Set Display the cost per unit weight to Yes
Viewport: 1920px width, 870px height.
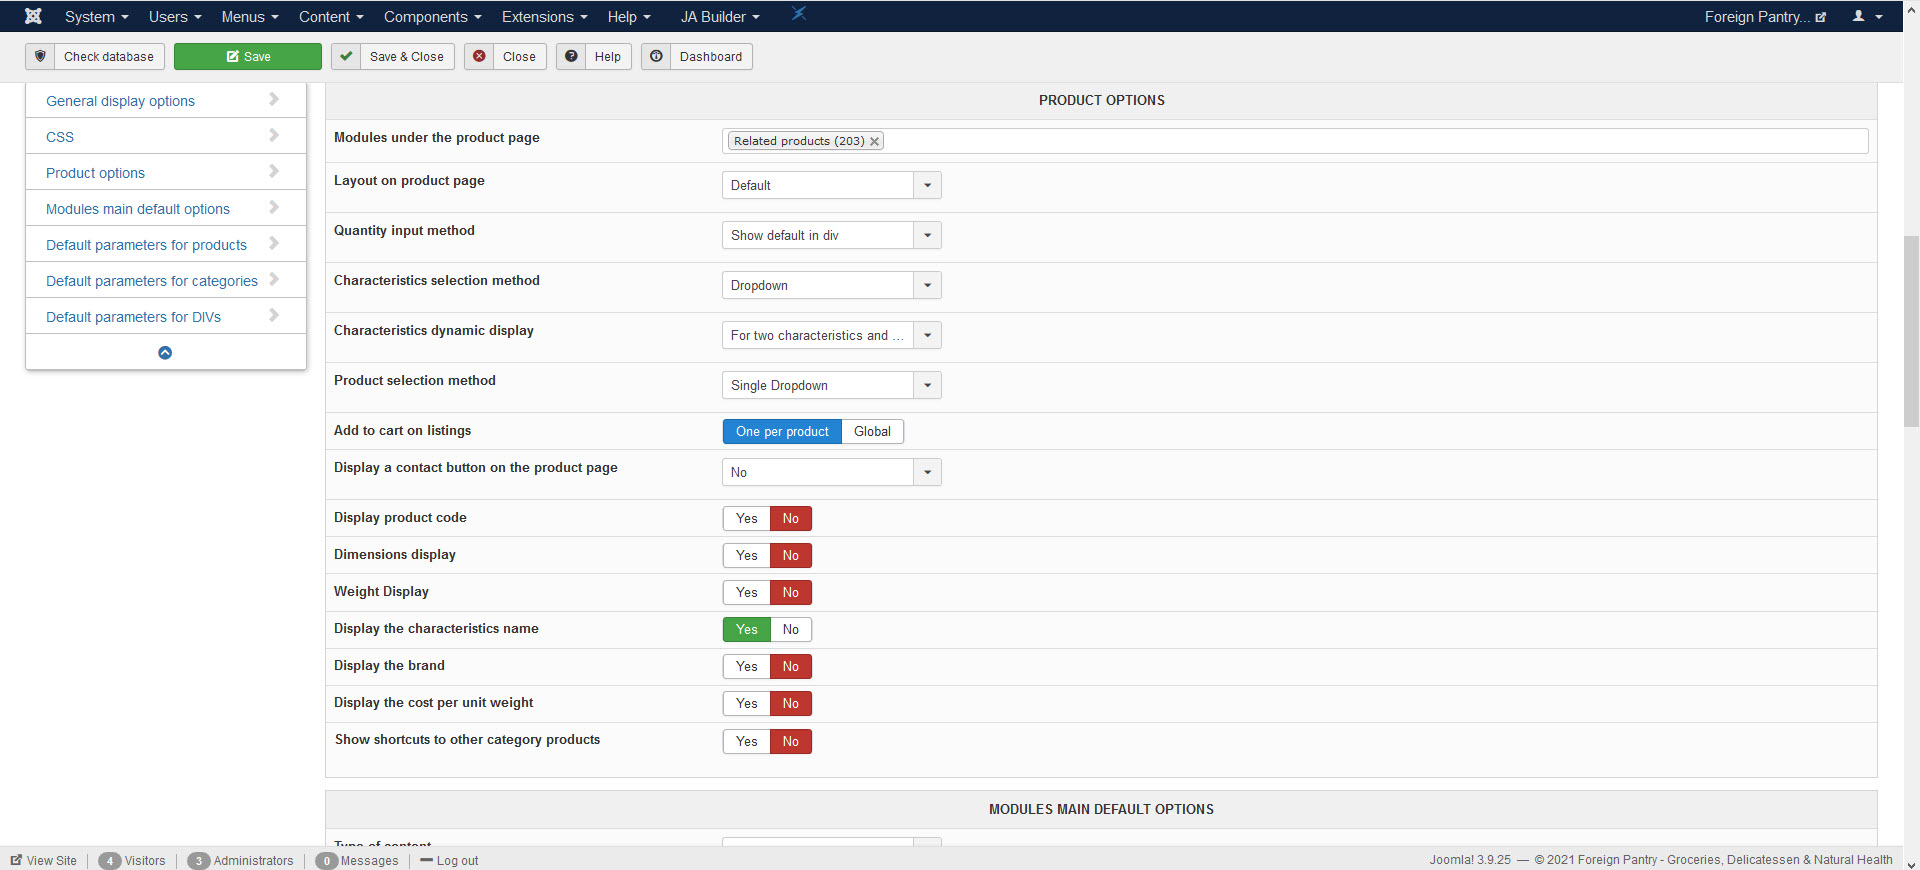(x=747, y=703)
